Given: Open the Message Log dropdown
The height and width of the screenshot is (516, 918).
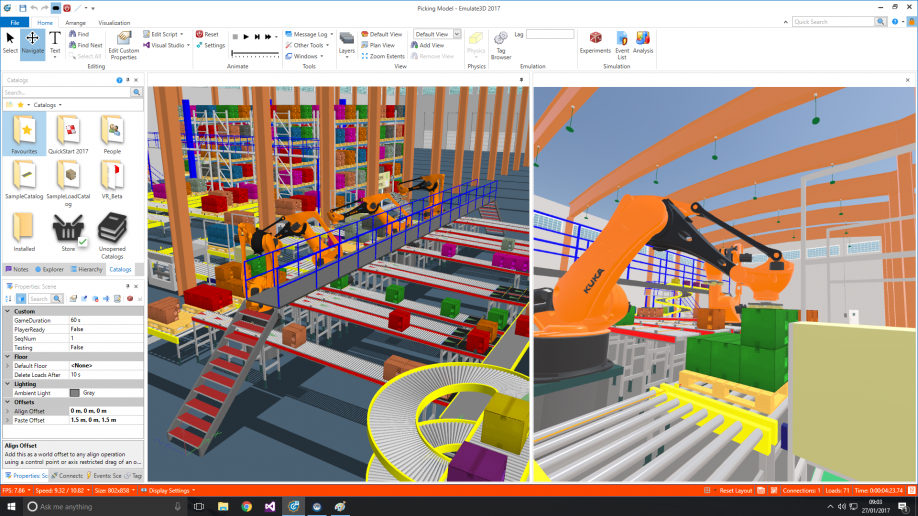Looking at the screenshot, I should (x=309, y=35).
